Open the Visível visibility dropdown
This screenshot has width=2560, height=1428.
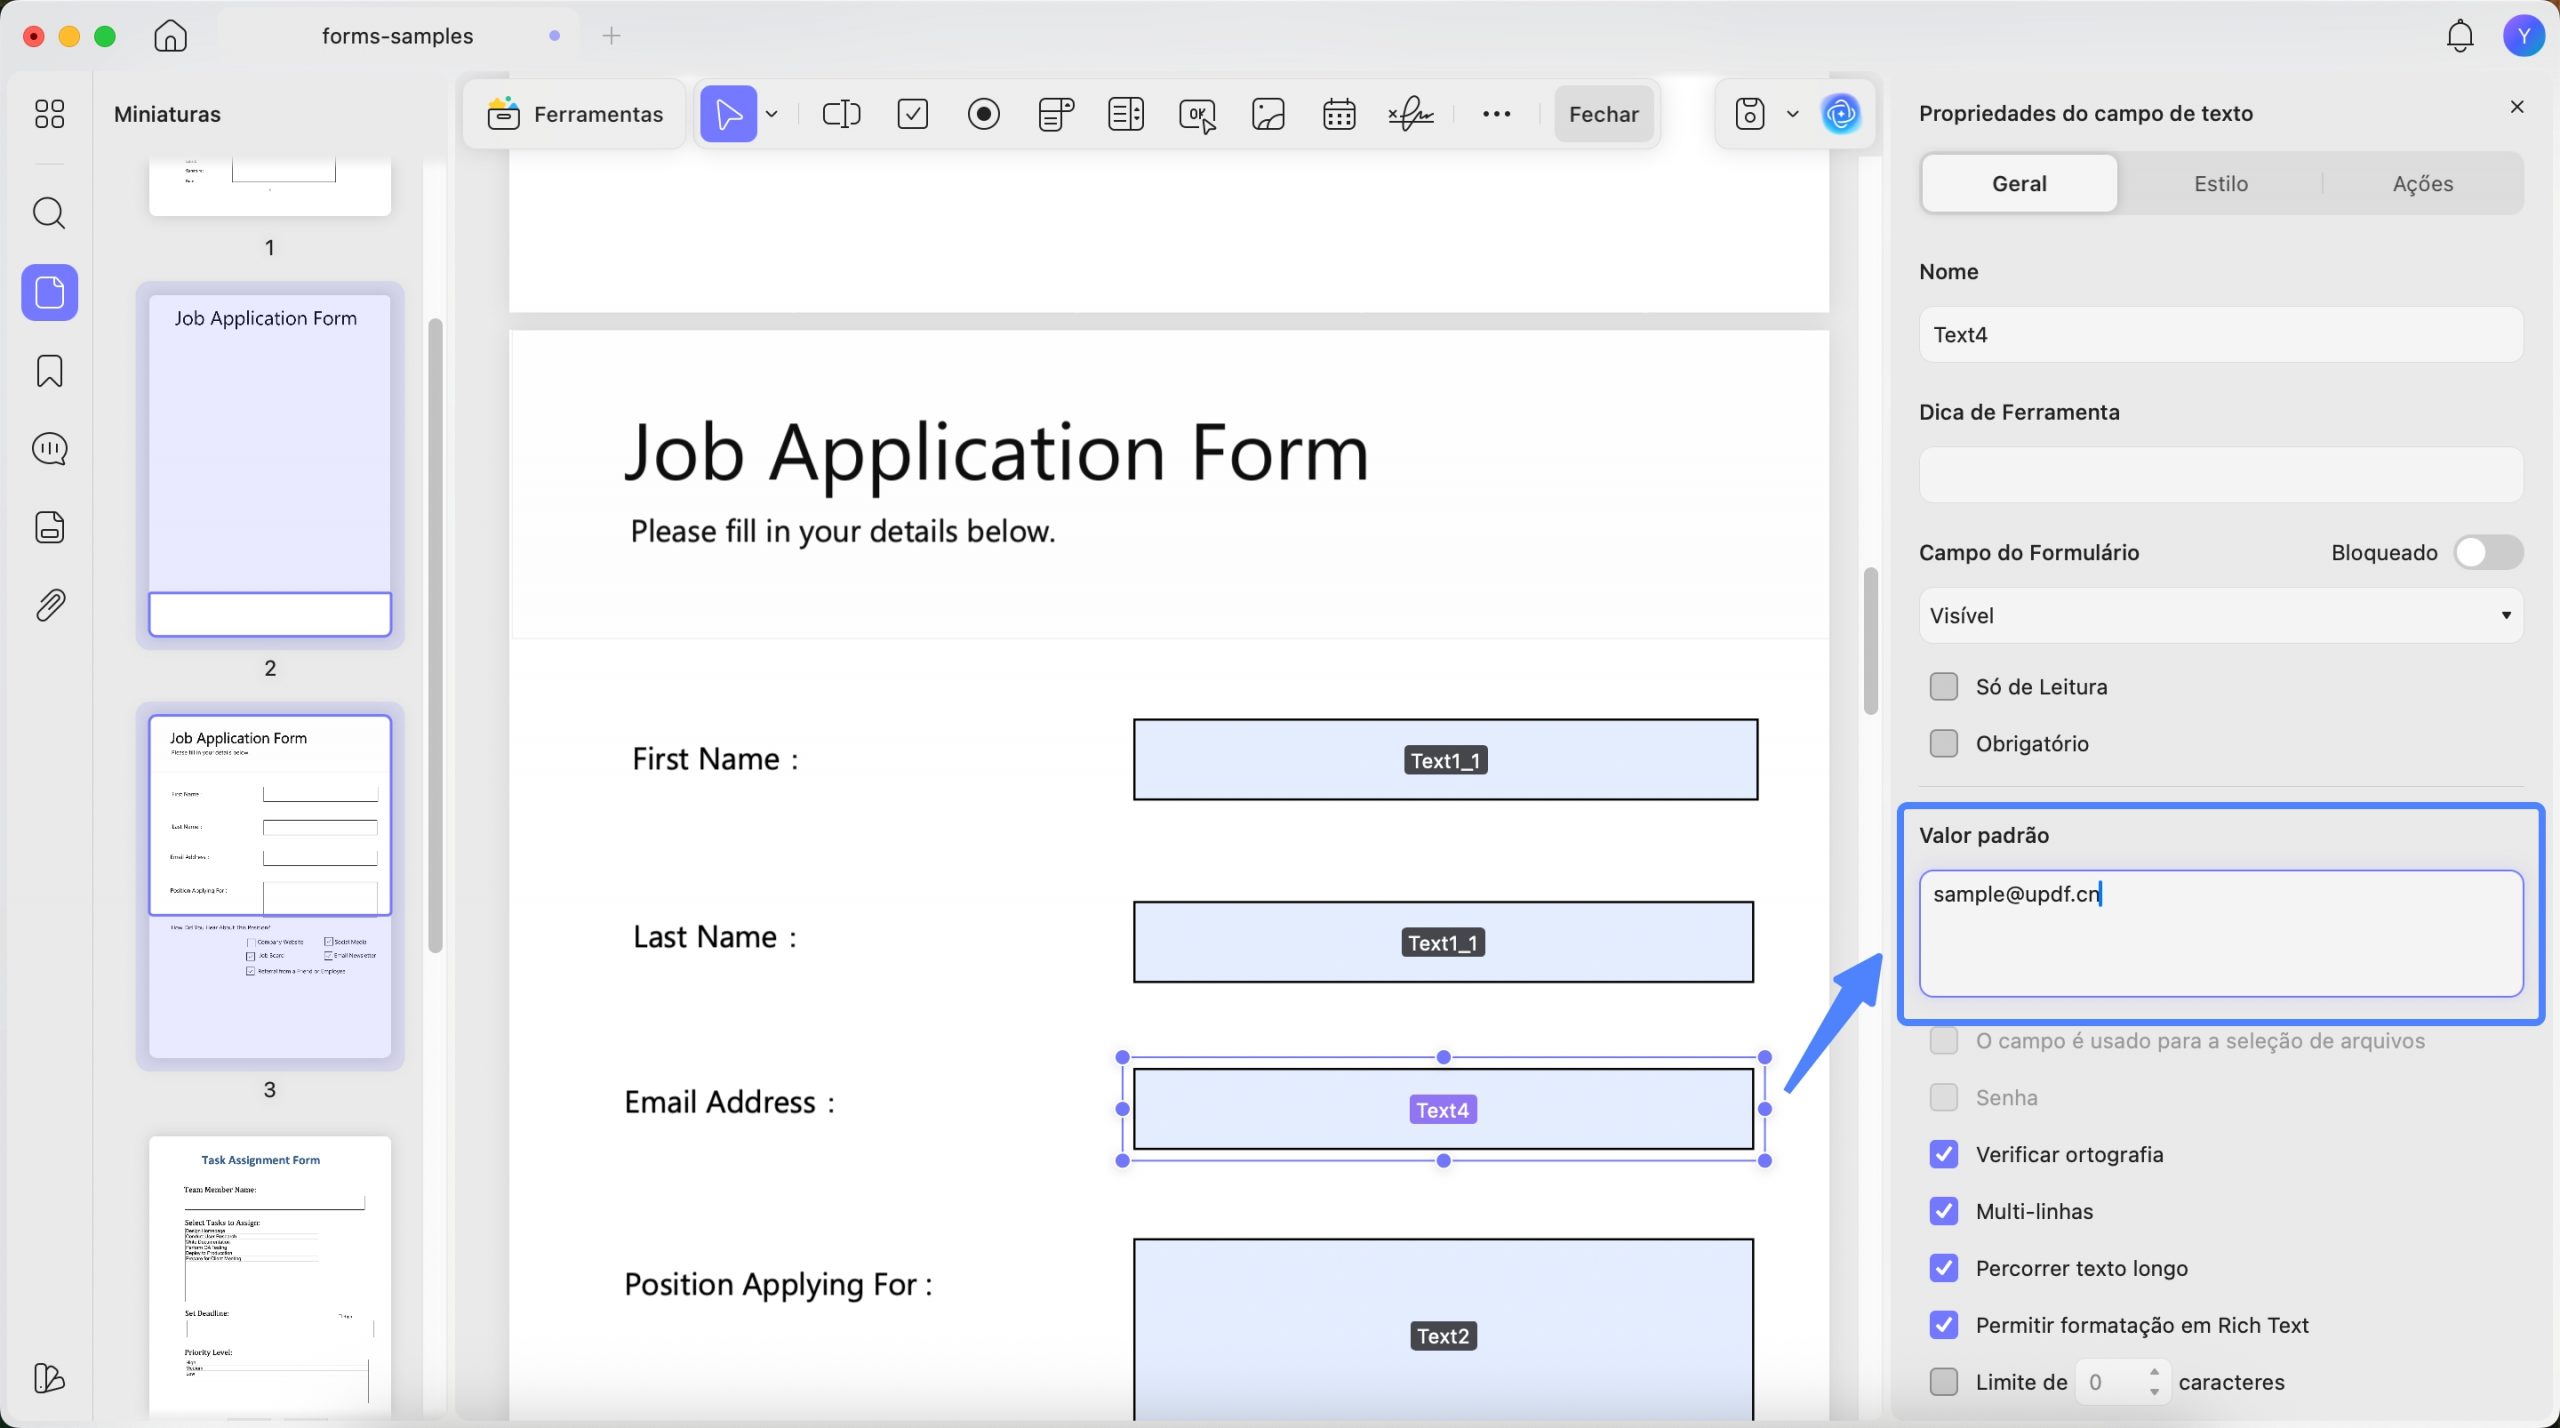[x=2220, y=615]
